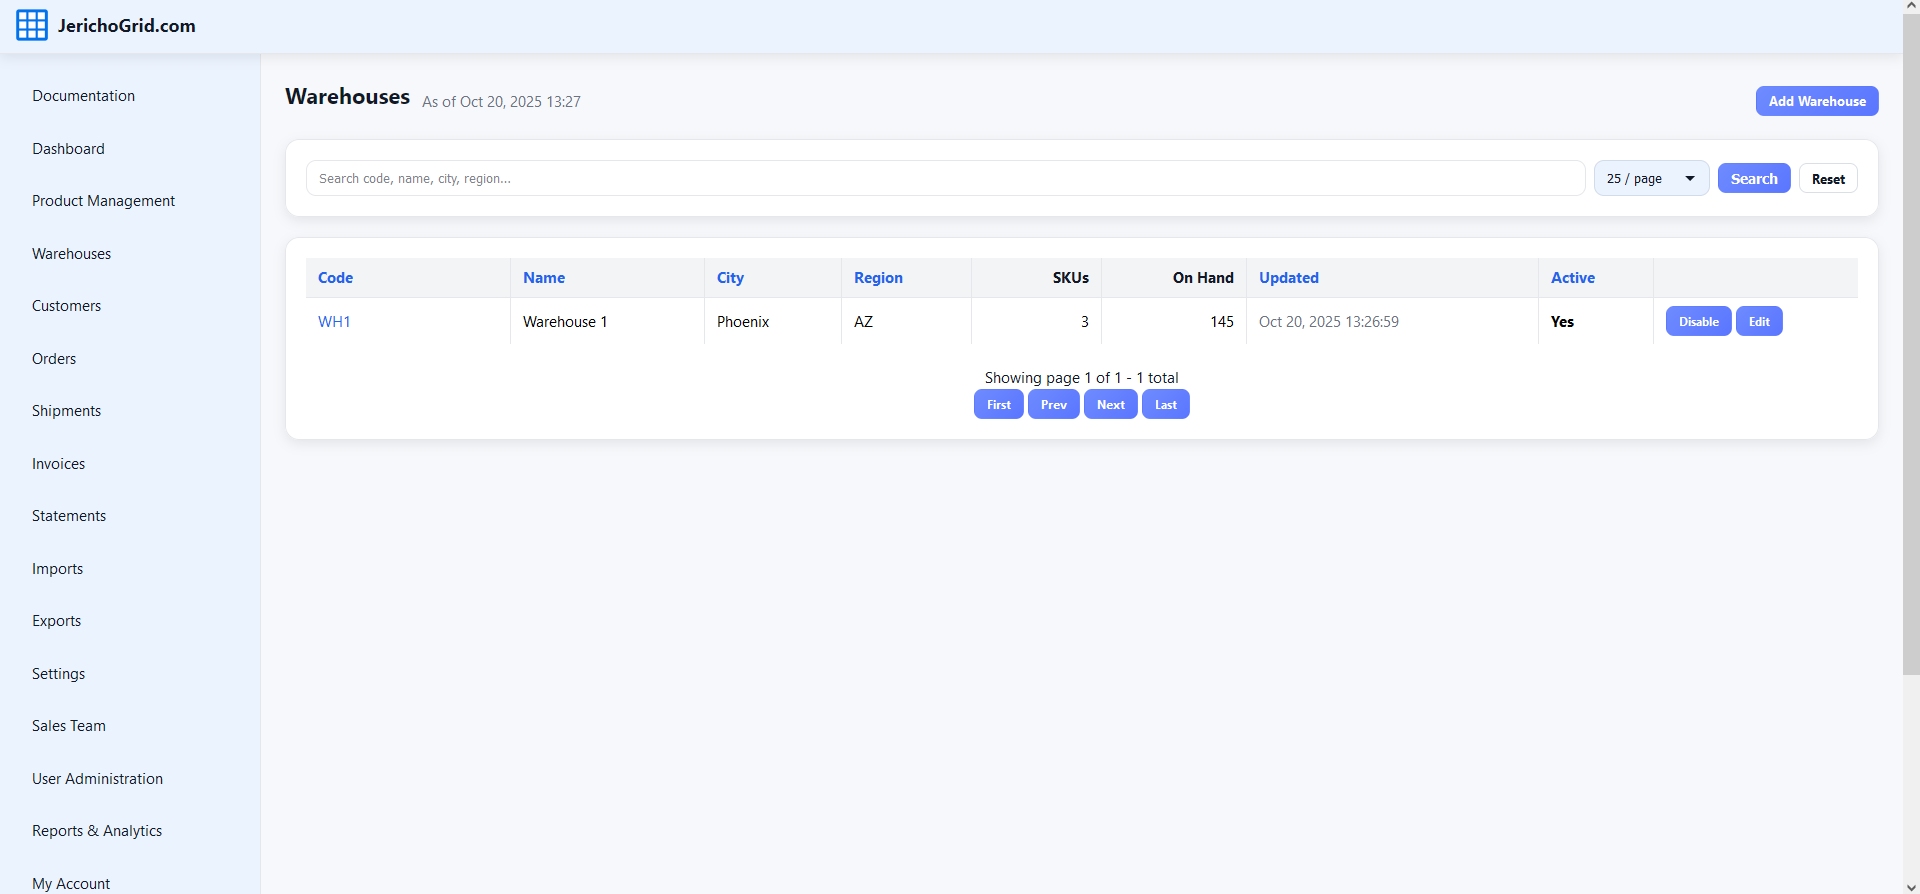The image size is (1920, 894).
Task: Open the Shipments sidebar item
Action: click(x=66, y=411)
